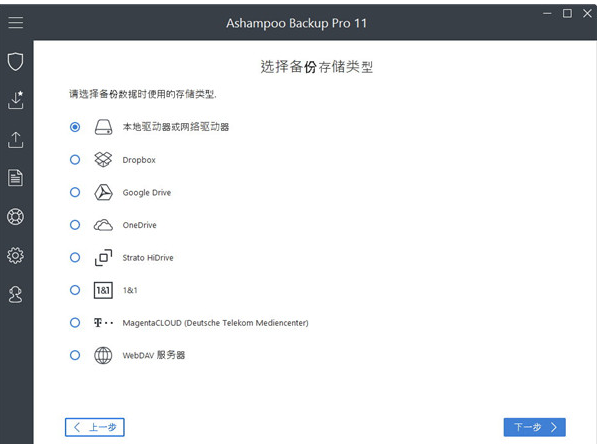
Task: Click the WebDAV globe icon
Action: 103,355
